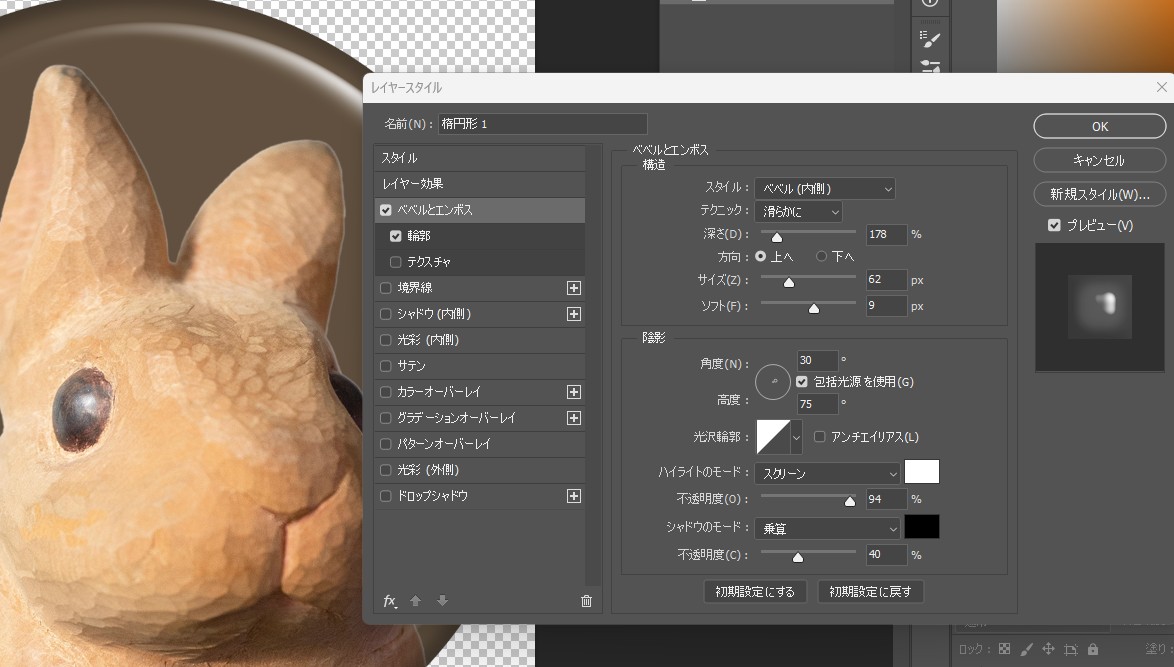
Task: Click the 新規スタイル(W)... button
Action: (x=1099, y=194)
